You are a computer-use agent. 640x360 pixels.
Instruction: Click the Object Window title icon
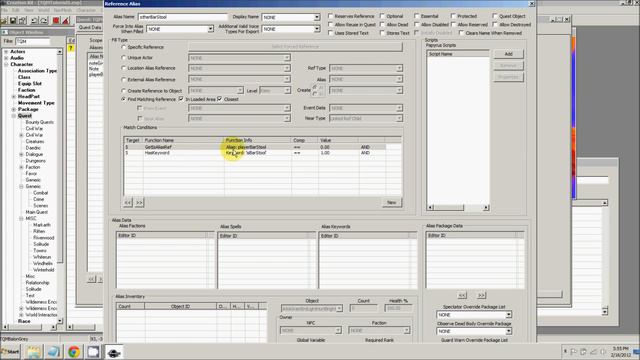pyautogui.click(x=5, y=32)
